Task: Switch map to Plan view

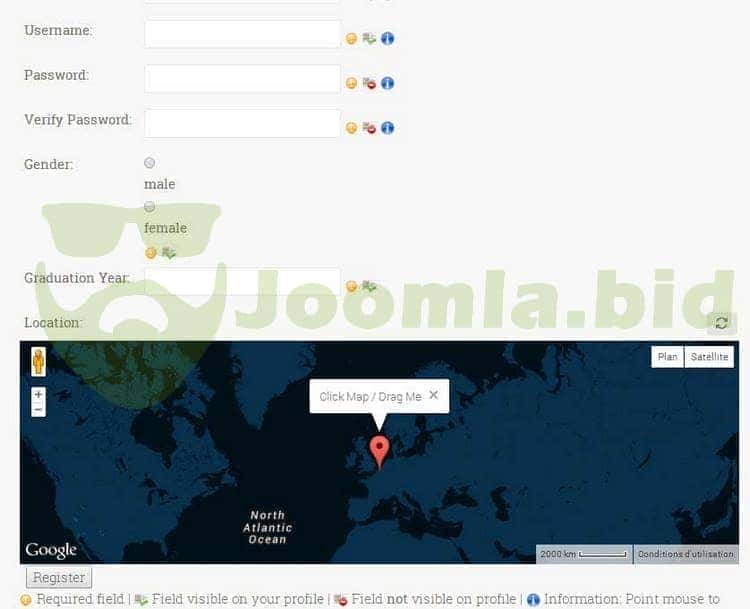Action: point(667,357)
